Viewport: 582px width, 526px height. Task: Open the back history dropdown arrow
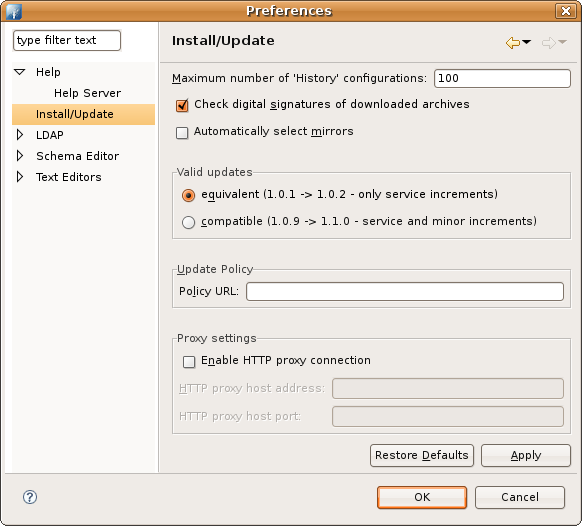point(527,42)
